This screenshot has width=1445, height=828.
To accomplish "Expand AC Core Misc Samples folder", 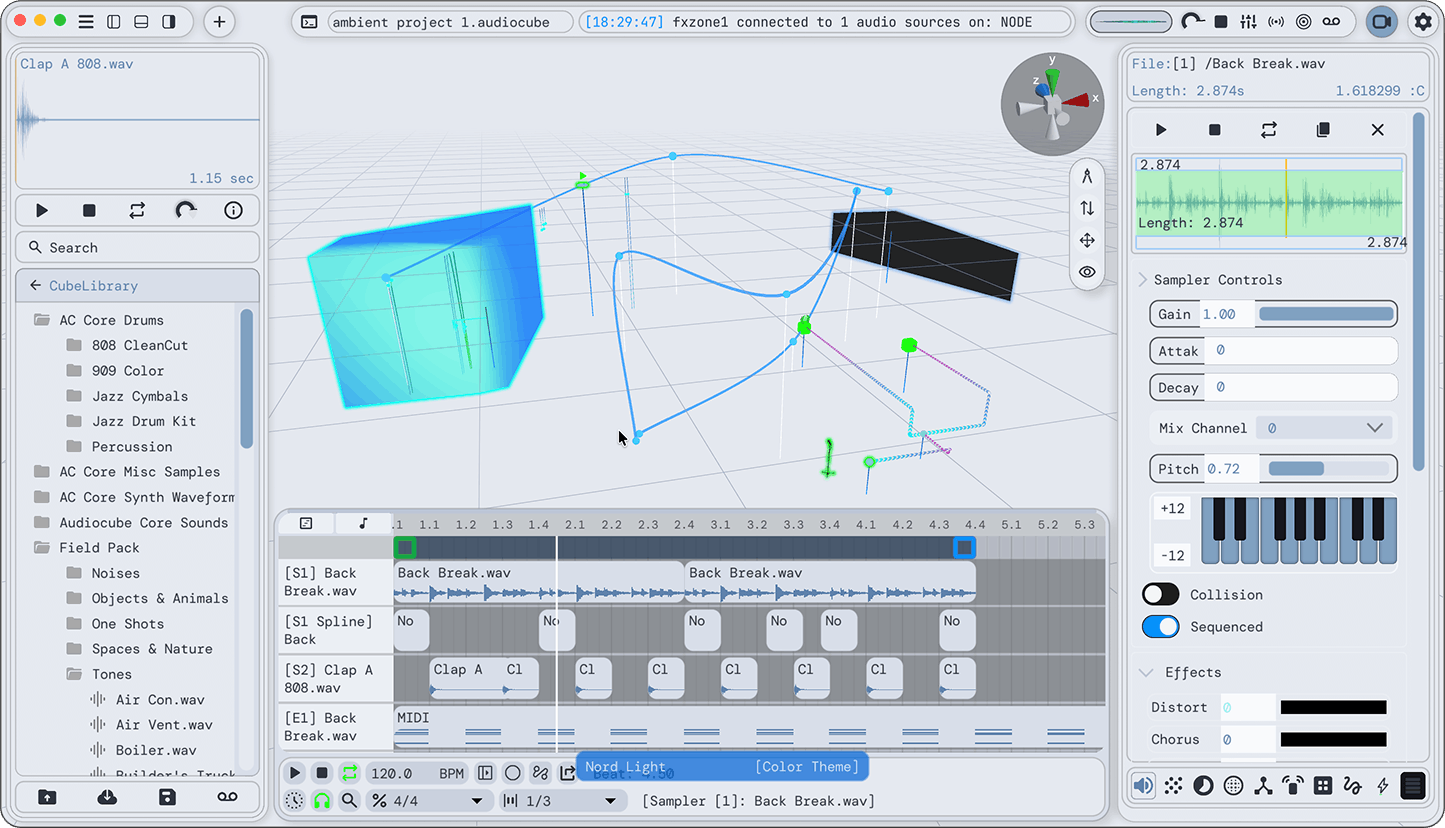I will pyautogui.click(x=139, y=471).
